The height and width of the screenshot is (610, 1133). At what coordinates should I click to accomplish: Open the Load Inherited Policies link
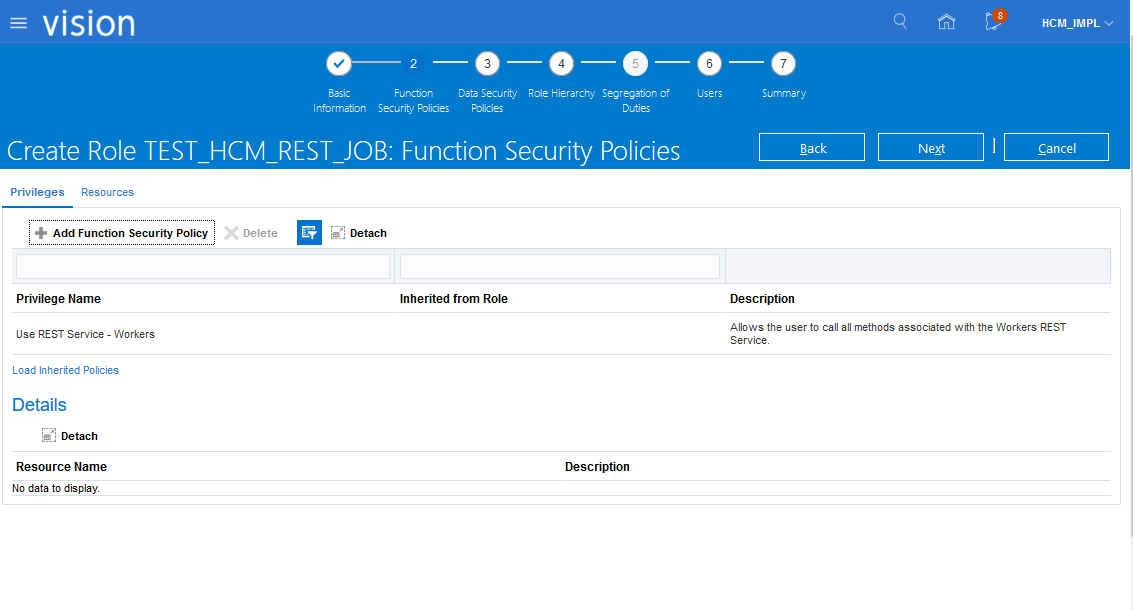(x=65, y=370)
